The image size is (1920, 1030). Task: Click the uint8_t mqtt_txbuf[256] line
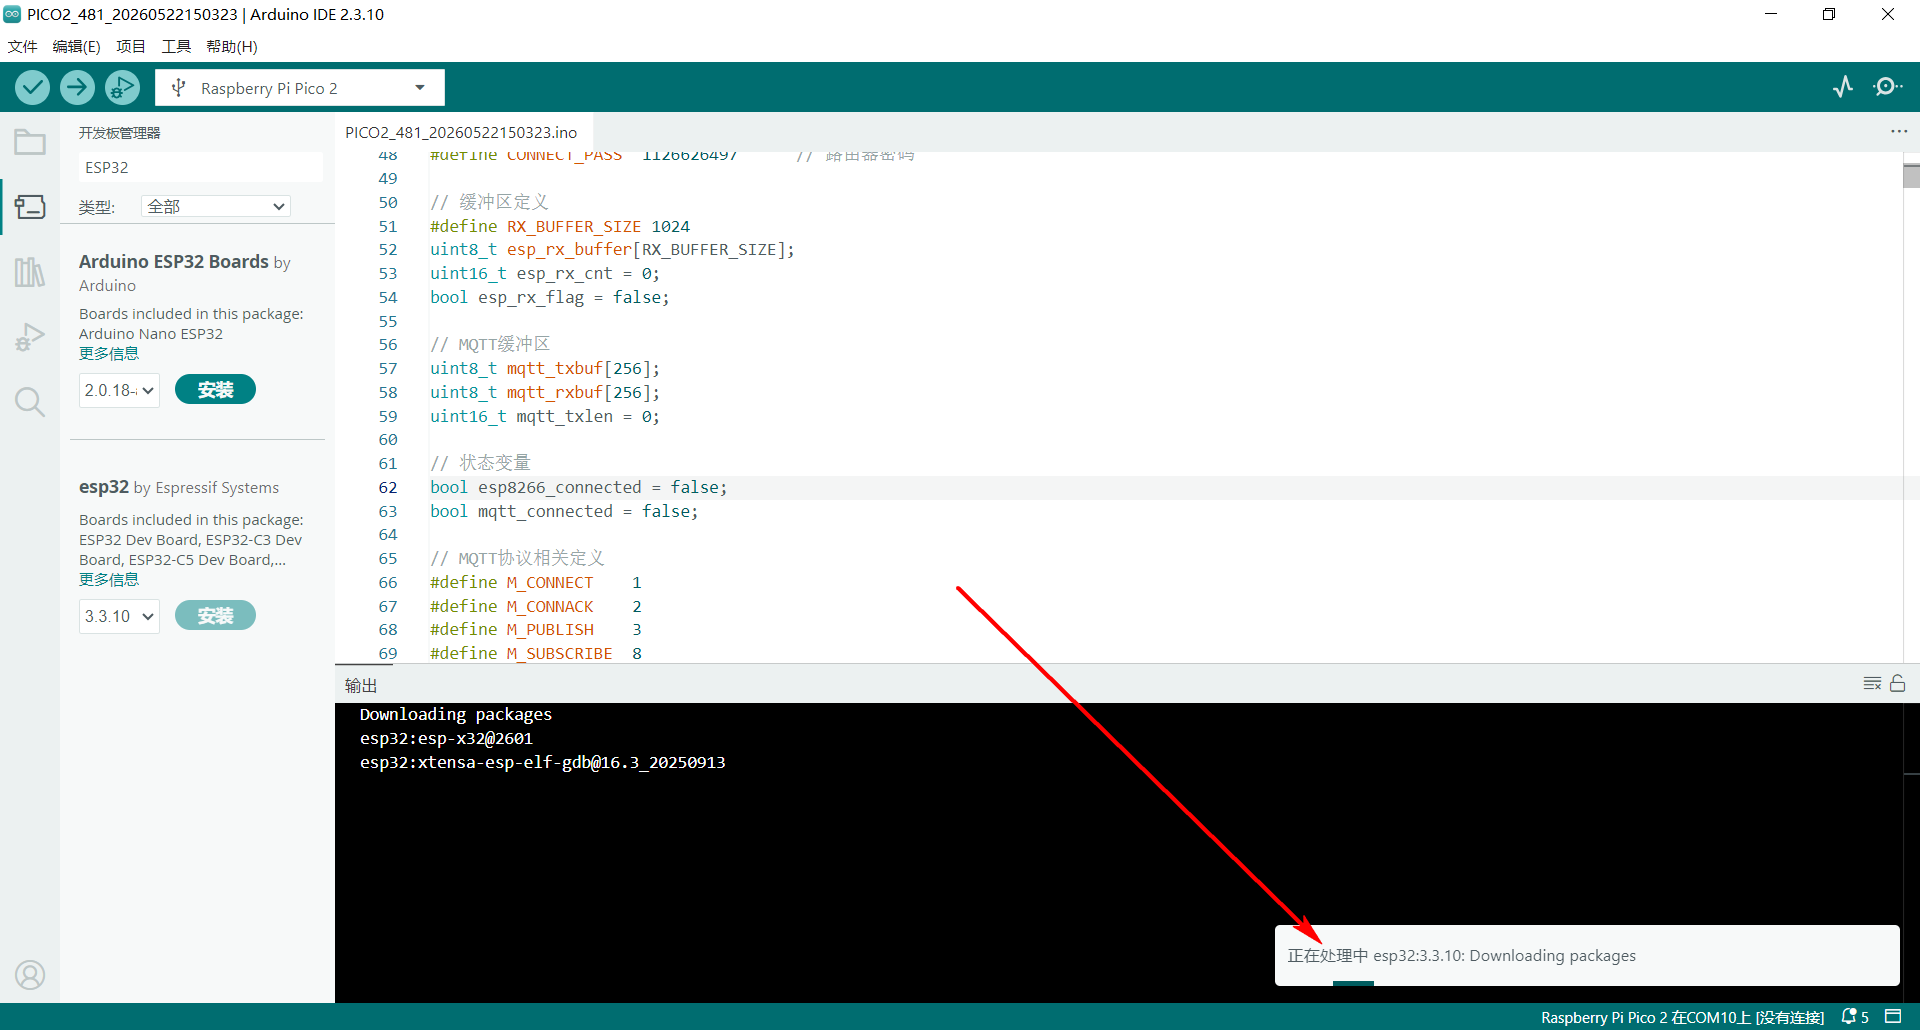tap(545, 368)
